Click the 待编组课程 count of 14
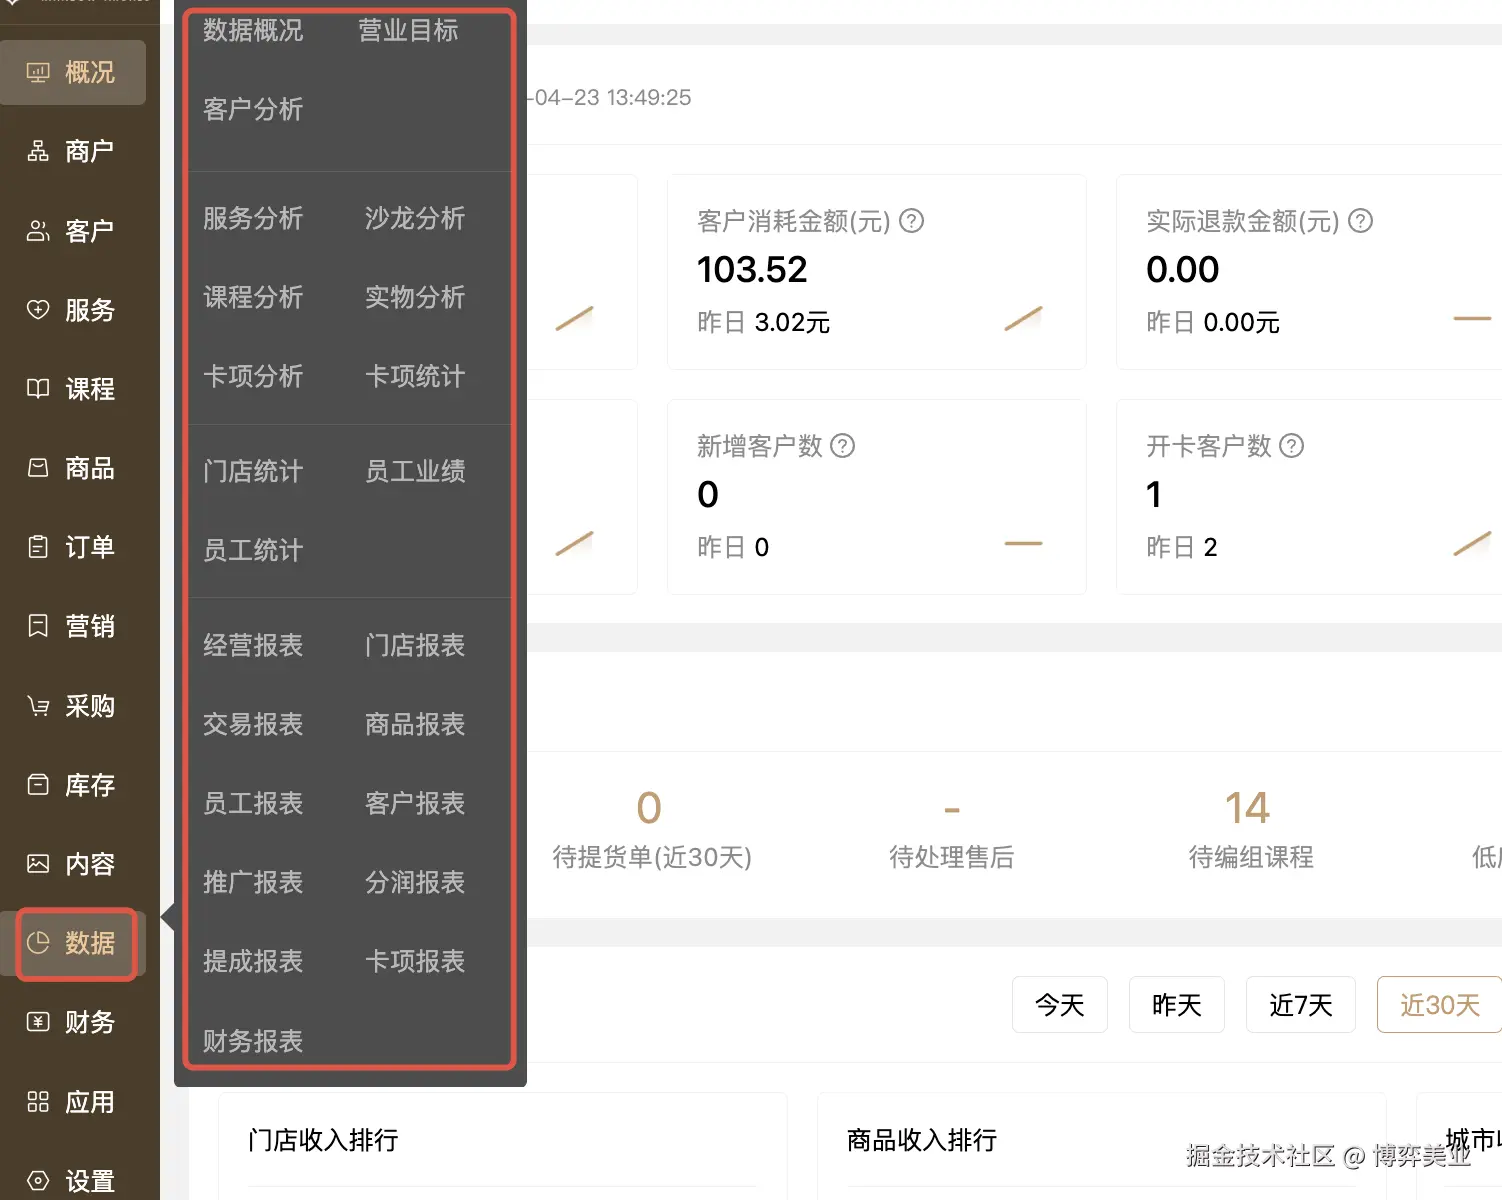 [1248, 808]
